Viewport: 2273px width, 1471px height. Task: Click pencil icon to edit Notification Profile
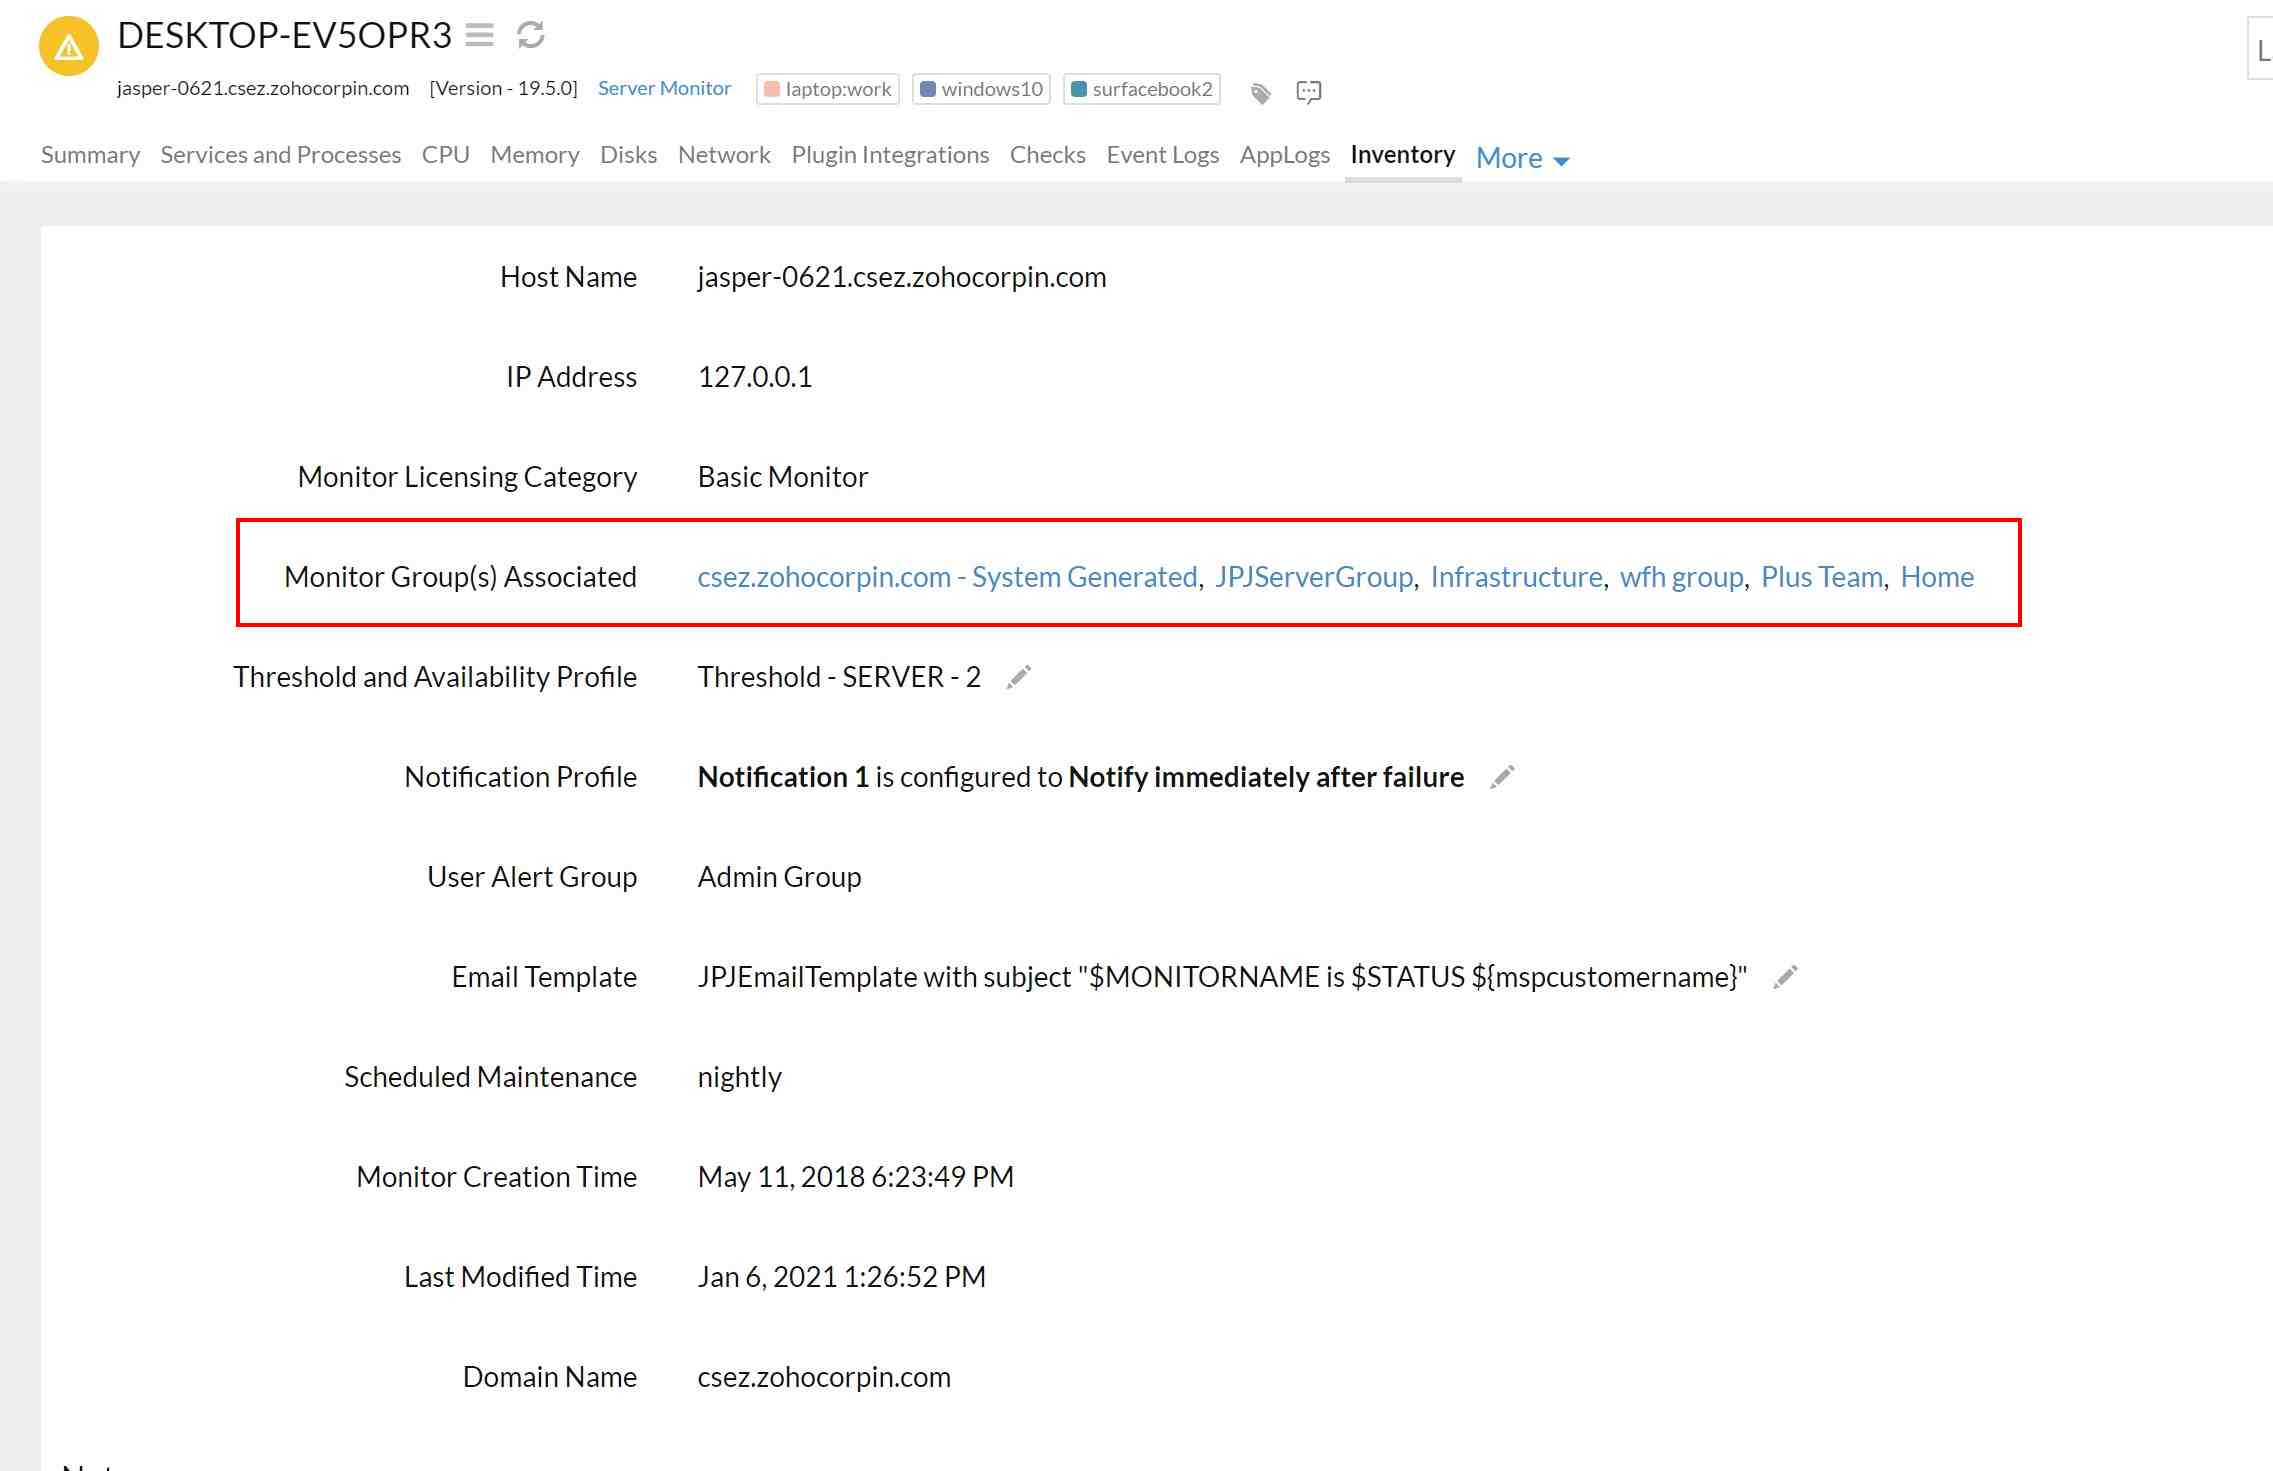(x=1502, y=777)
